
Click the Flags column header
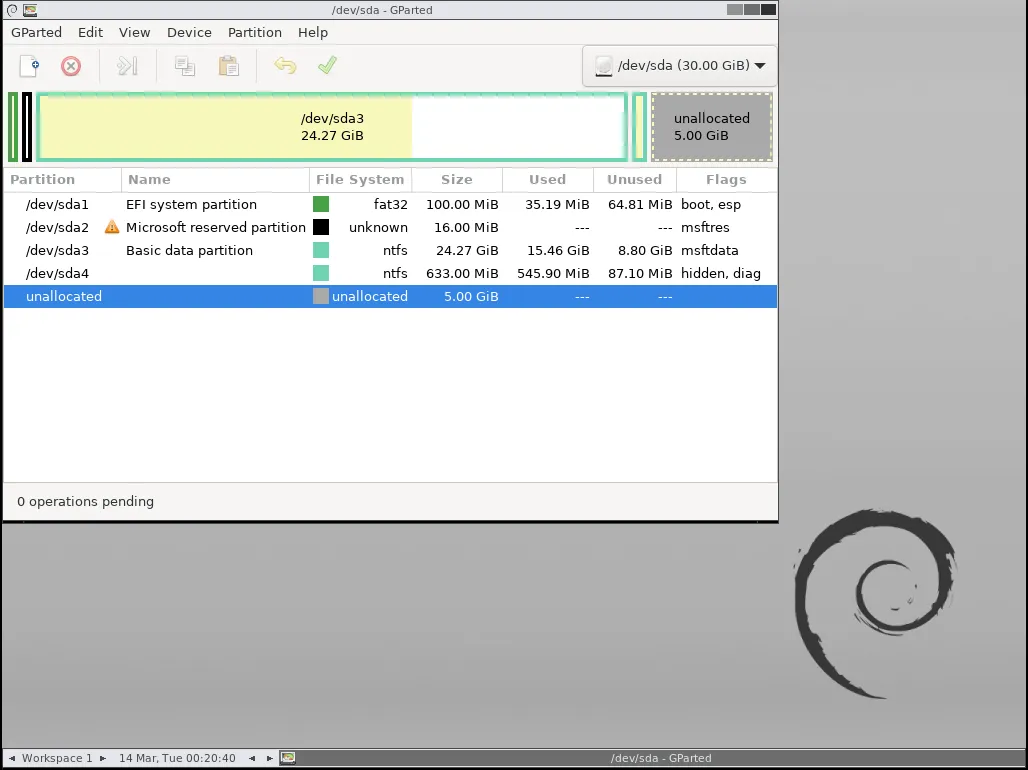pyautogui.click(x=725, y=180)
